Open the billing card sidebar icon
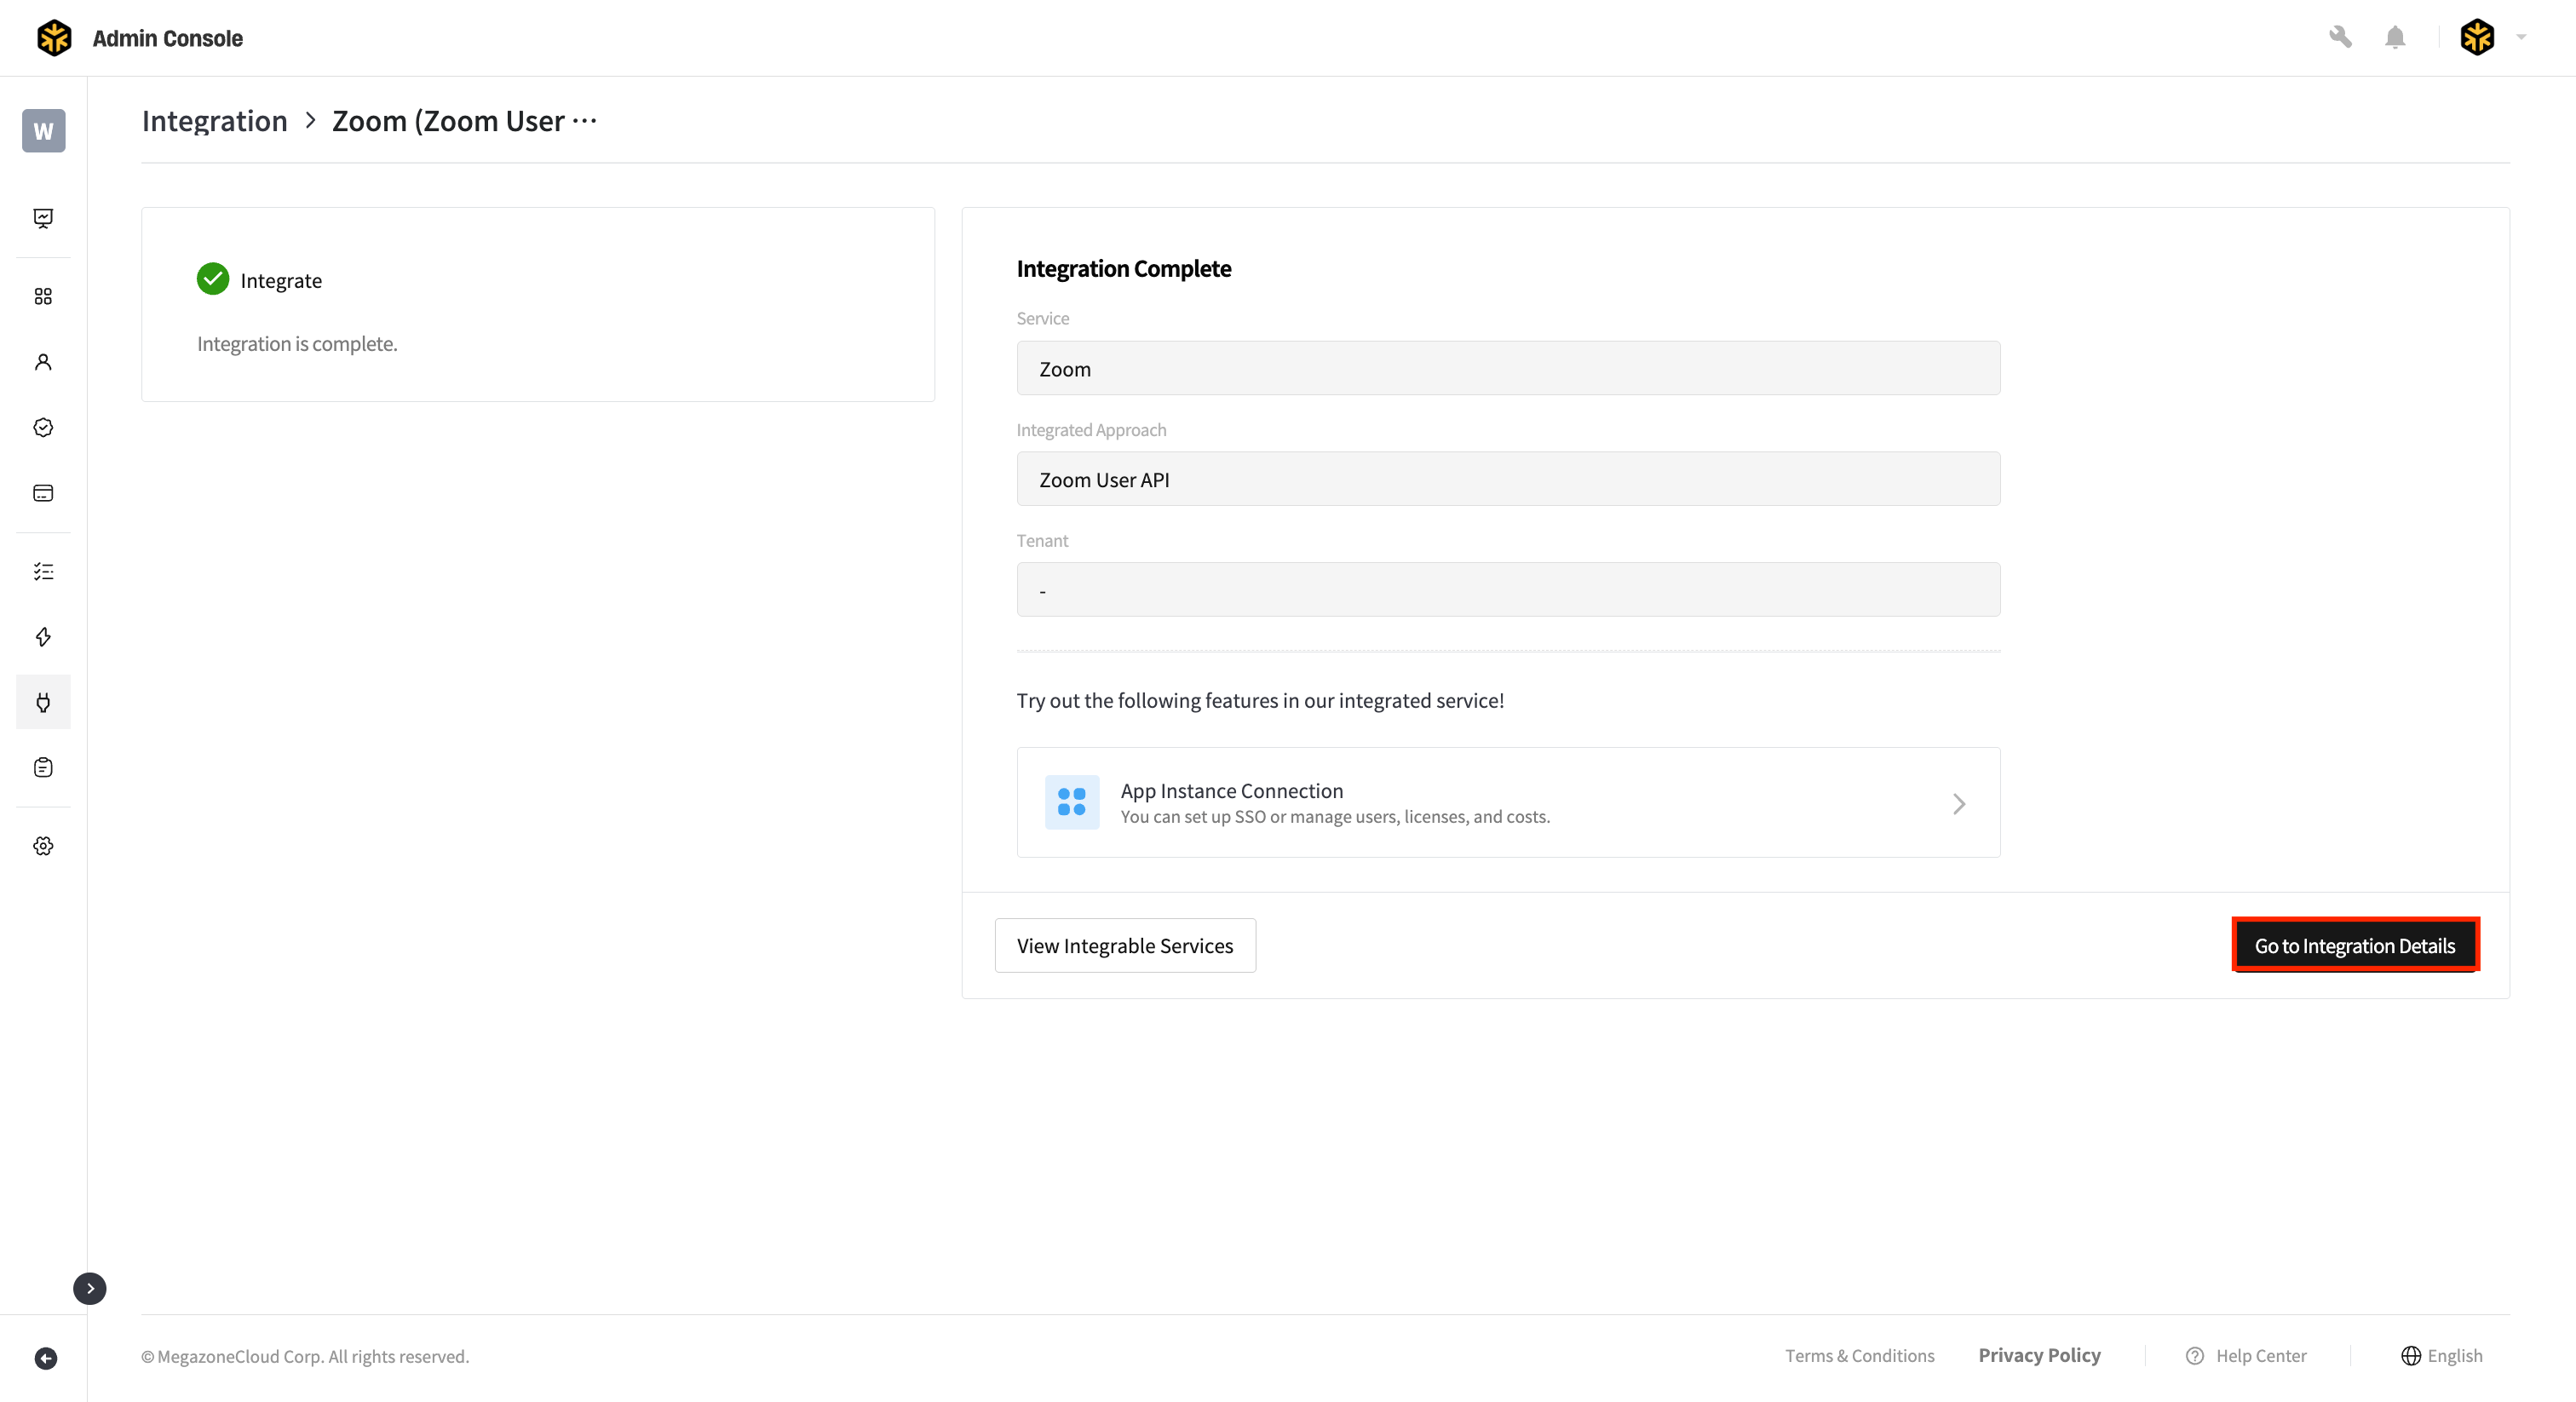Image resolution: width=2576 pixels, height=1402 pixels. (43, 493)
